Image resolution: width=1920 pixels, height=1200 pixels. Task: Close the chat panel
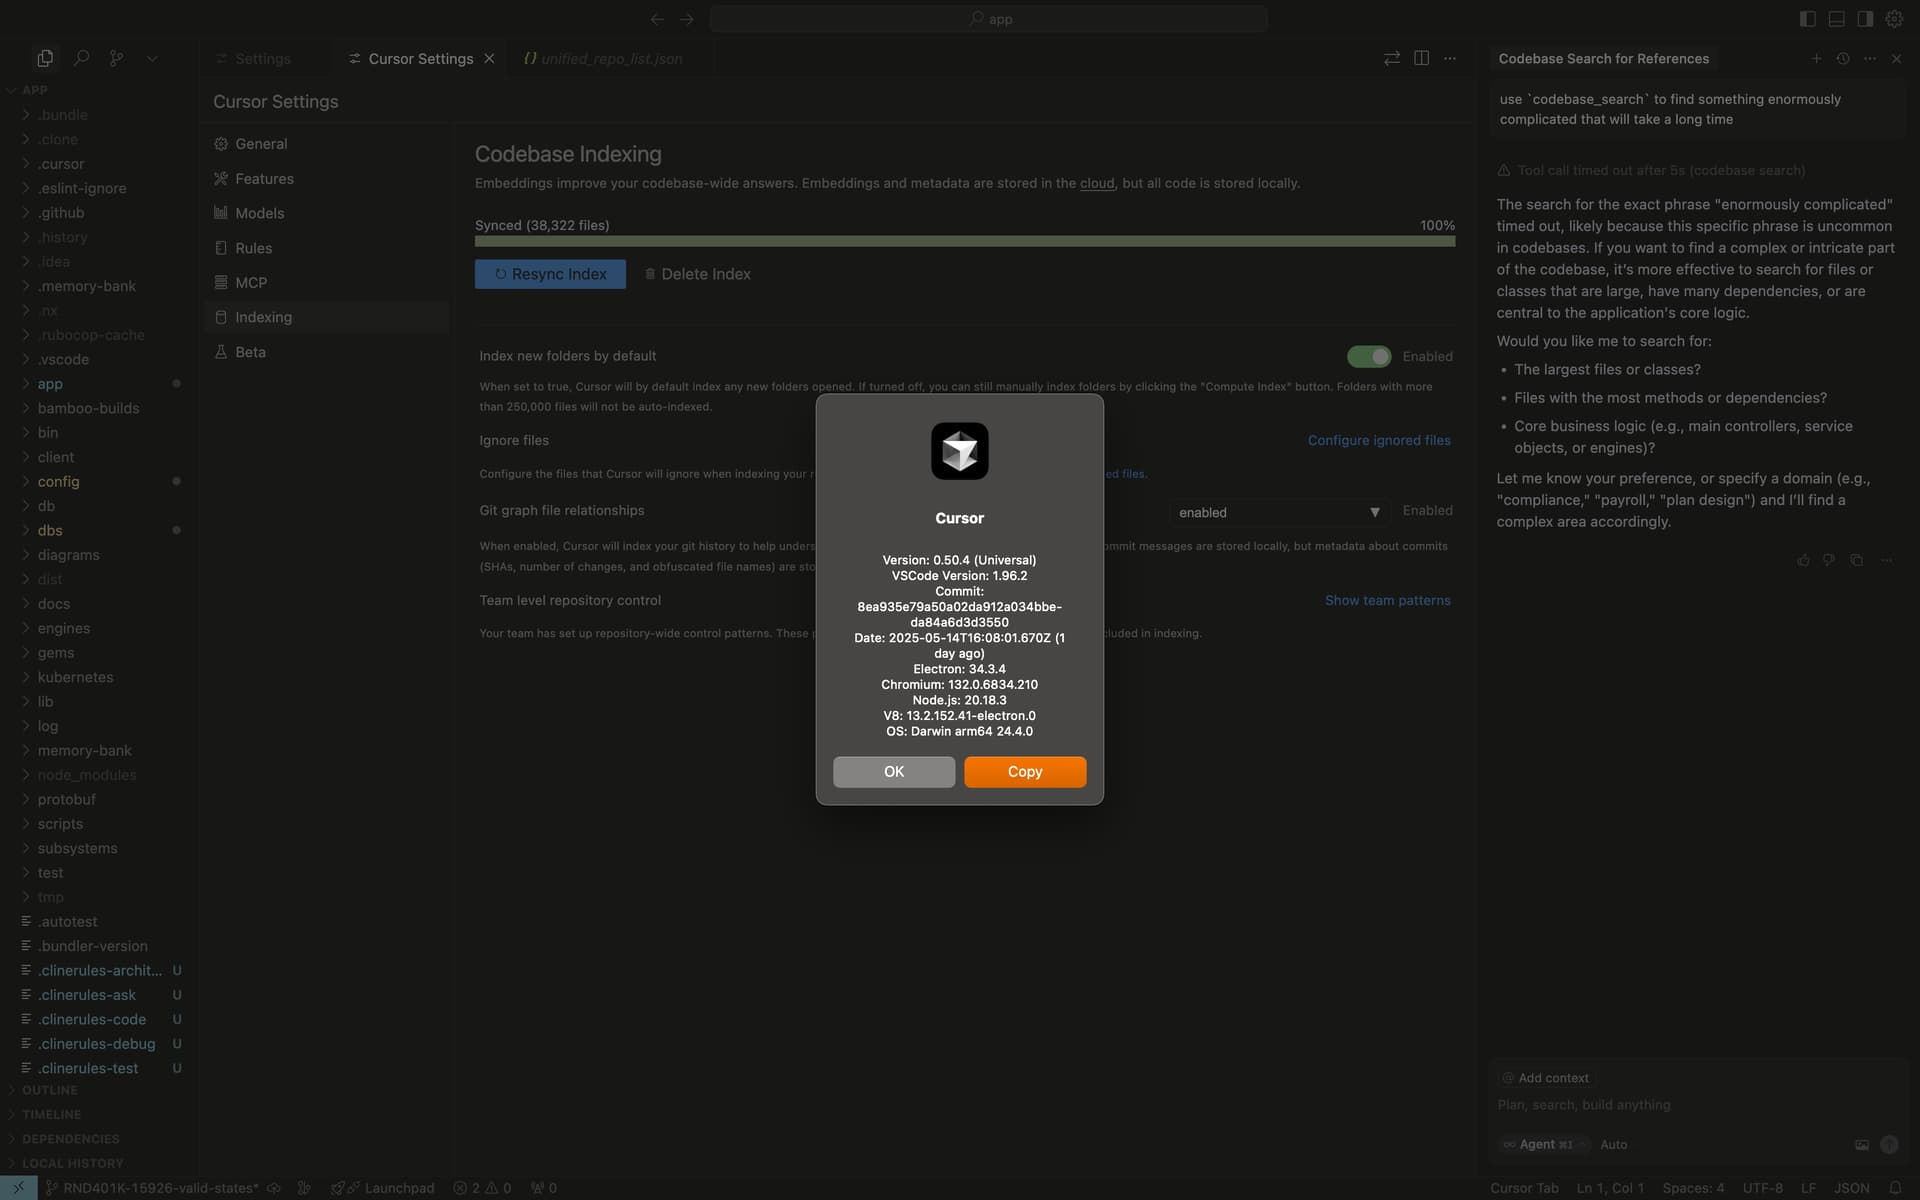(1897, 59)
